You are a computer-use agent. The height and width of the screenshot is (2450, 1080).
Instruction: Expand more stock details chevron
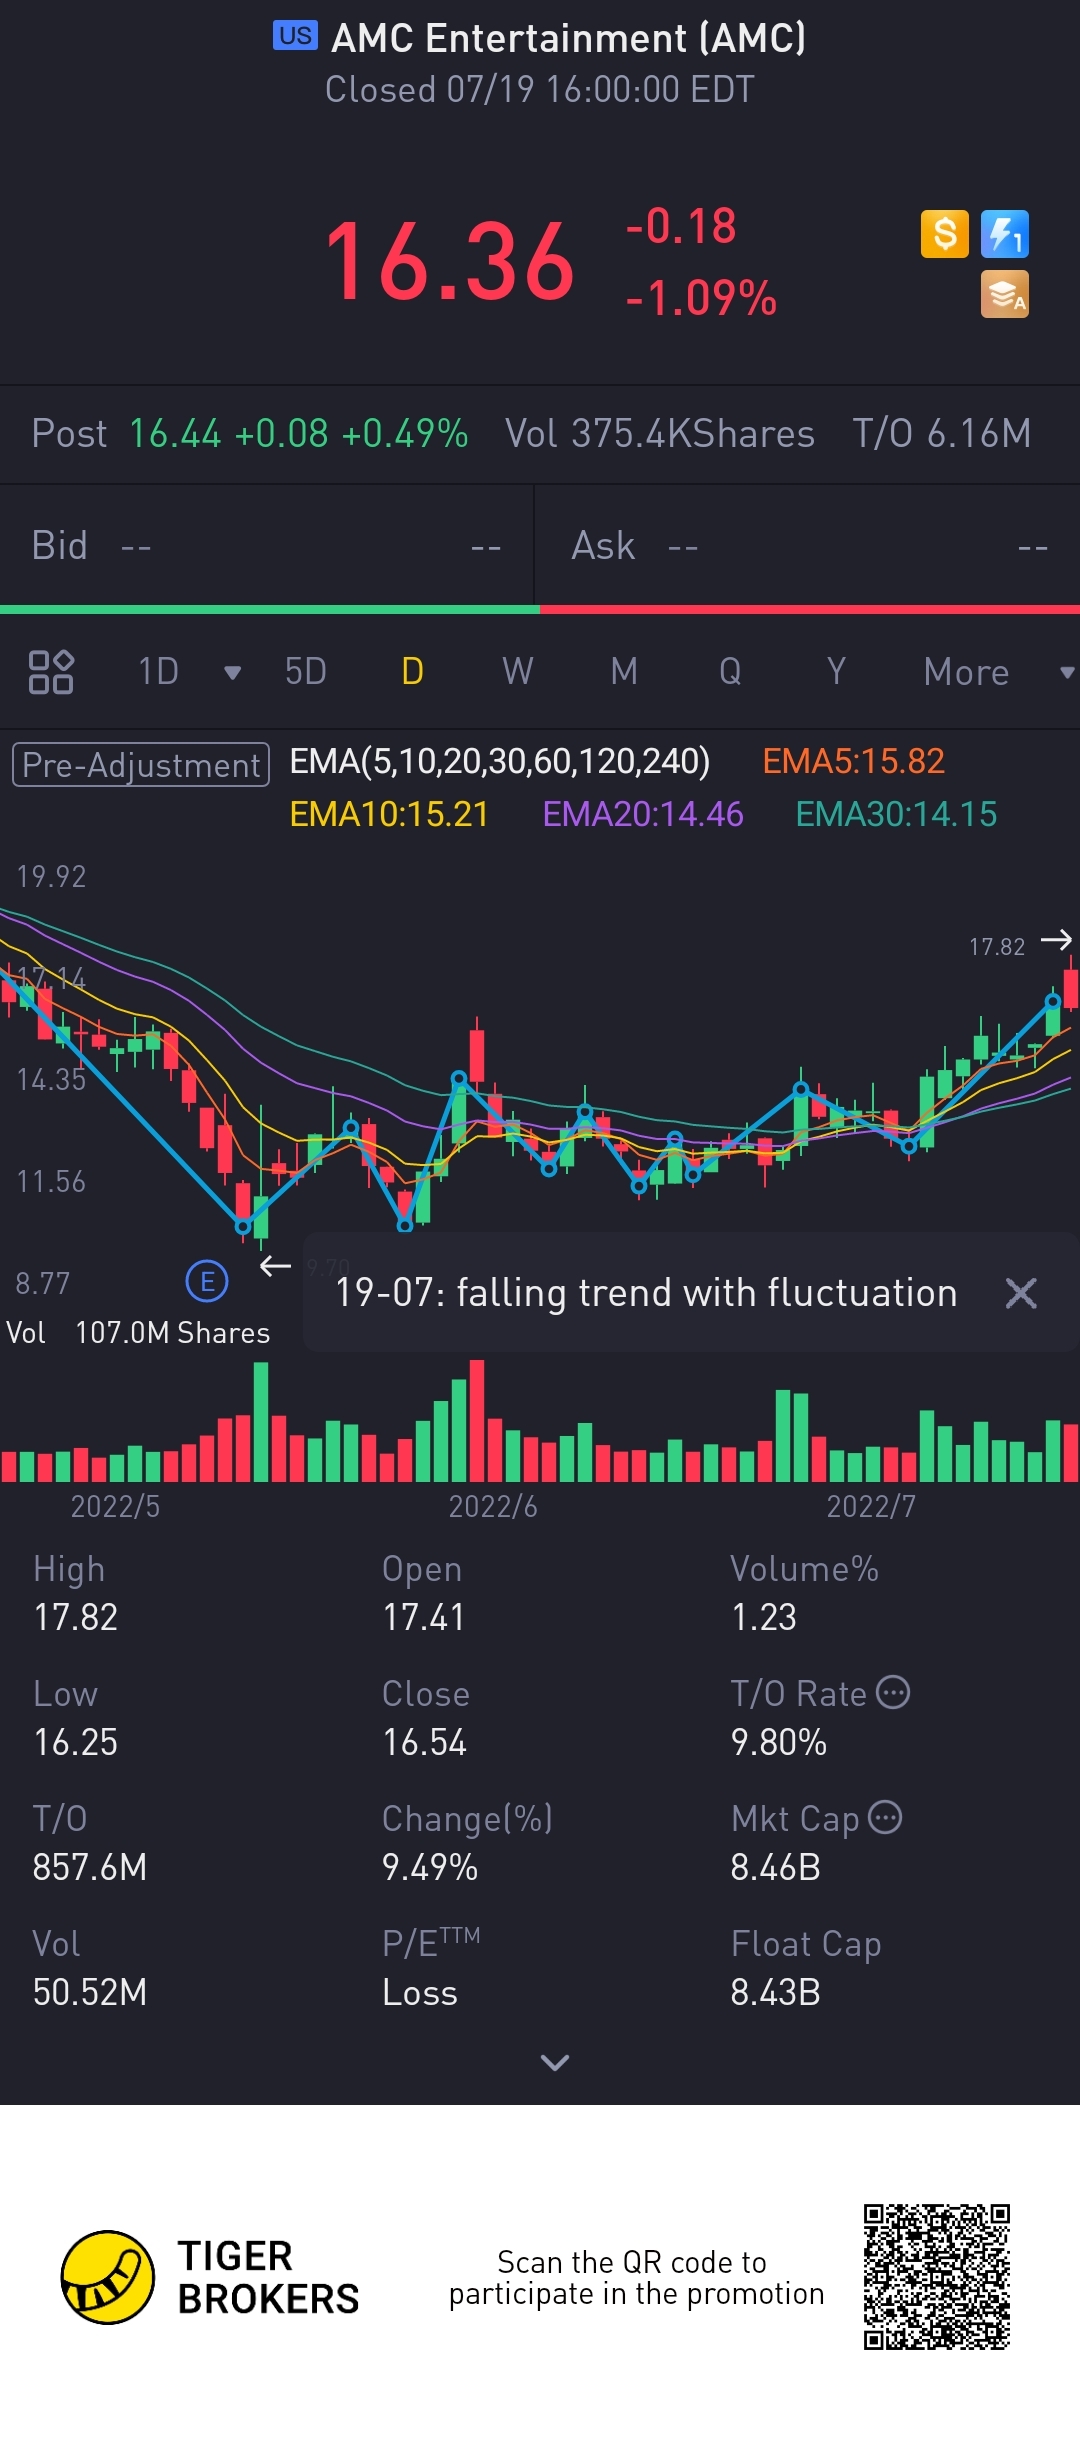click(554, 2062)
